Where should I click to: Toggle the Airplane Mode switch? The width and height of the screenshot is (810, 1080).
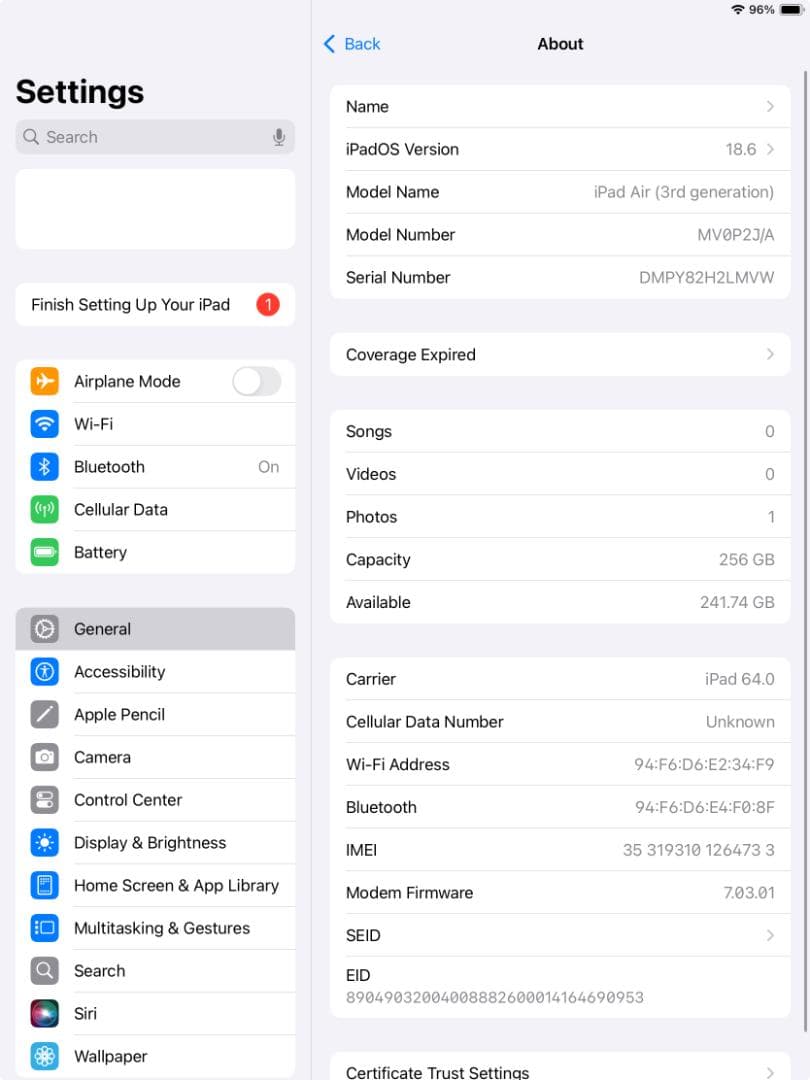pos(256,381)
